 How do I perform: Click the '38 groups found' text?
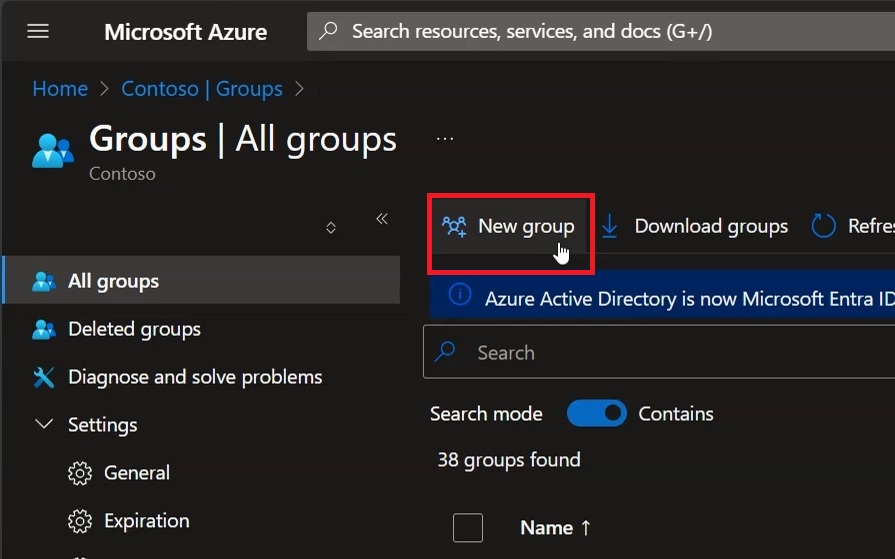point(509,460)
